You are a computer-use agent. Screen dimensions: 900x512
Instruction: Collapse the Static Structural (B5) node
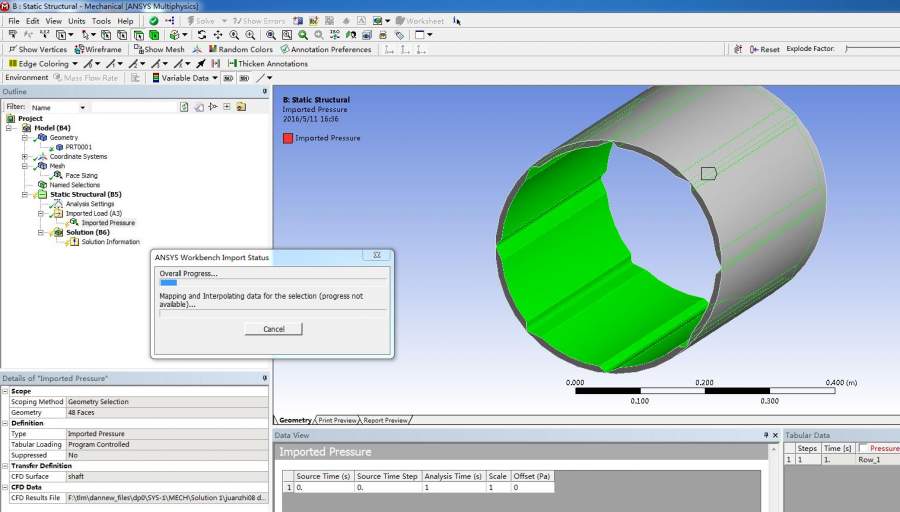click(x=25, y=195)
